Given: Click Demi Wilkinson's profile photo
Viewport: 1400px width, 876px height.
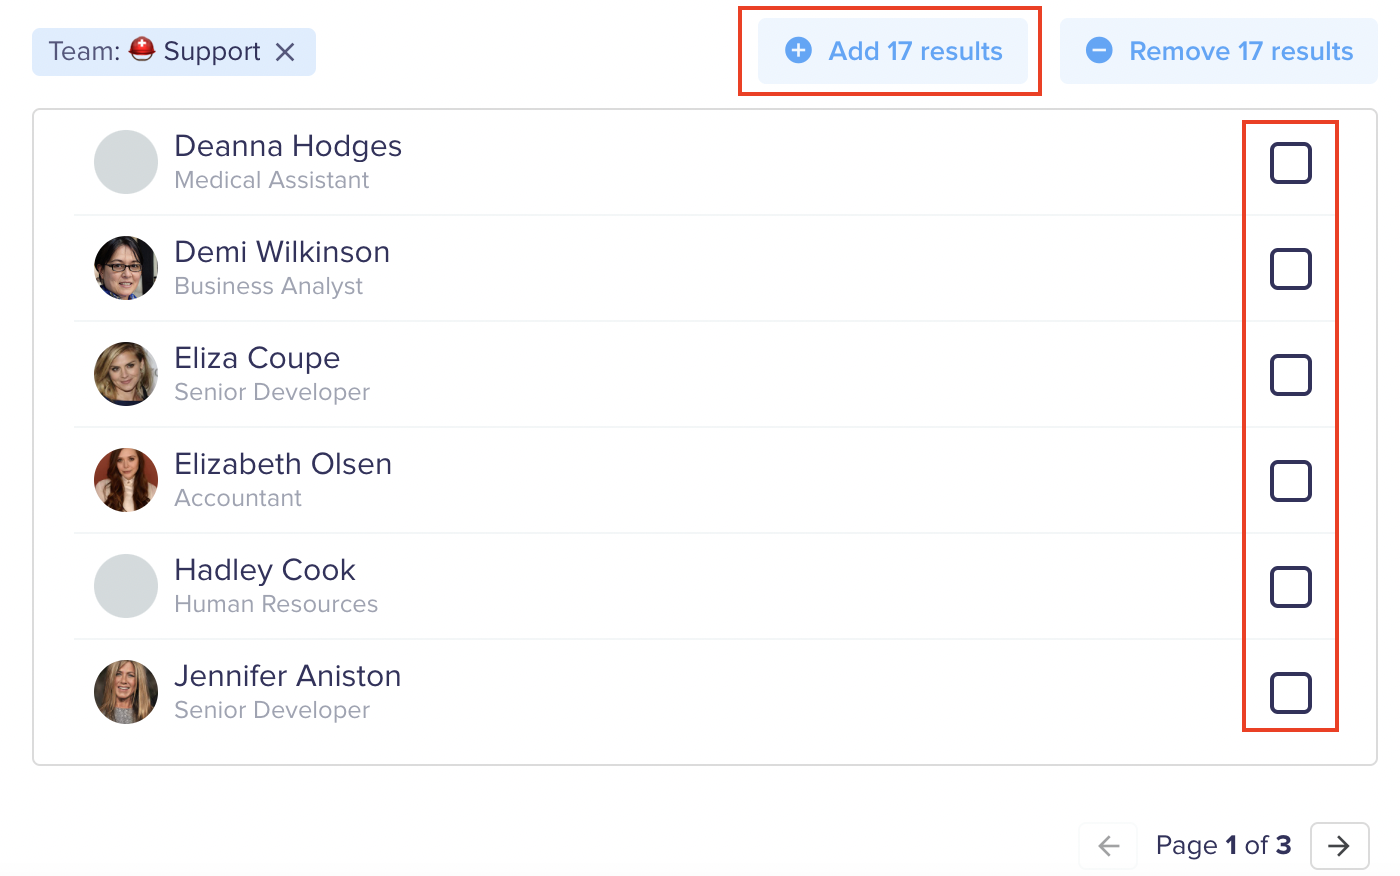Looking at the screenshot, I should pyautogui.click(x=126, y=268).
